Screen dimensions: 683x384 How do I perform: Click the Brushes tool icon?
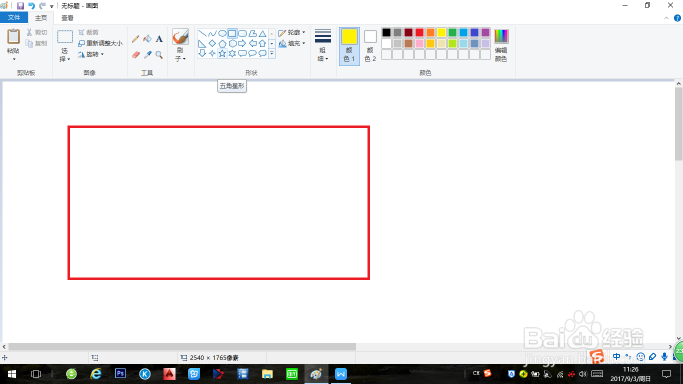180,37
